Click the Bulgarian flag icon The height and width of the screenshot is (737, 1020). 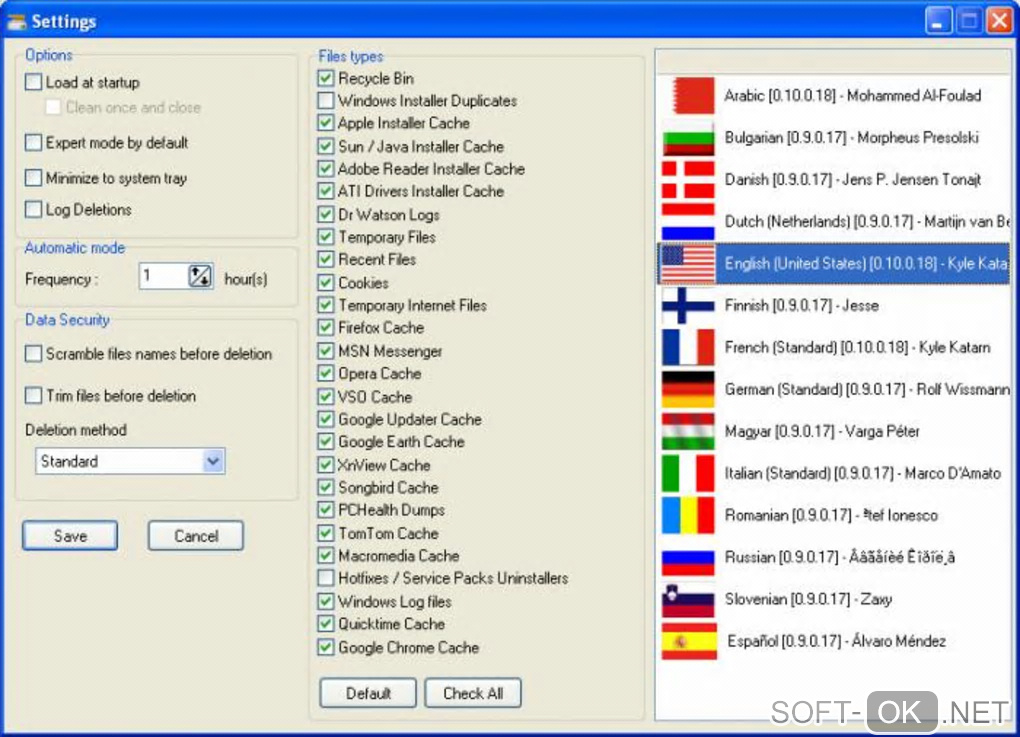(688, 138)
